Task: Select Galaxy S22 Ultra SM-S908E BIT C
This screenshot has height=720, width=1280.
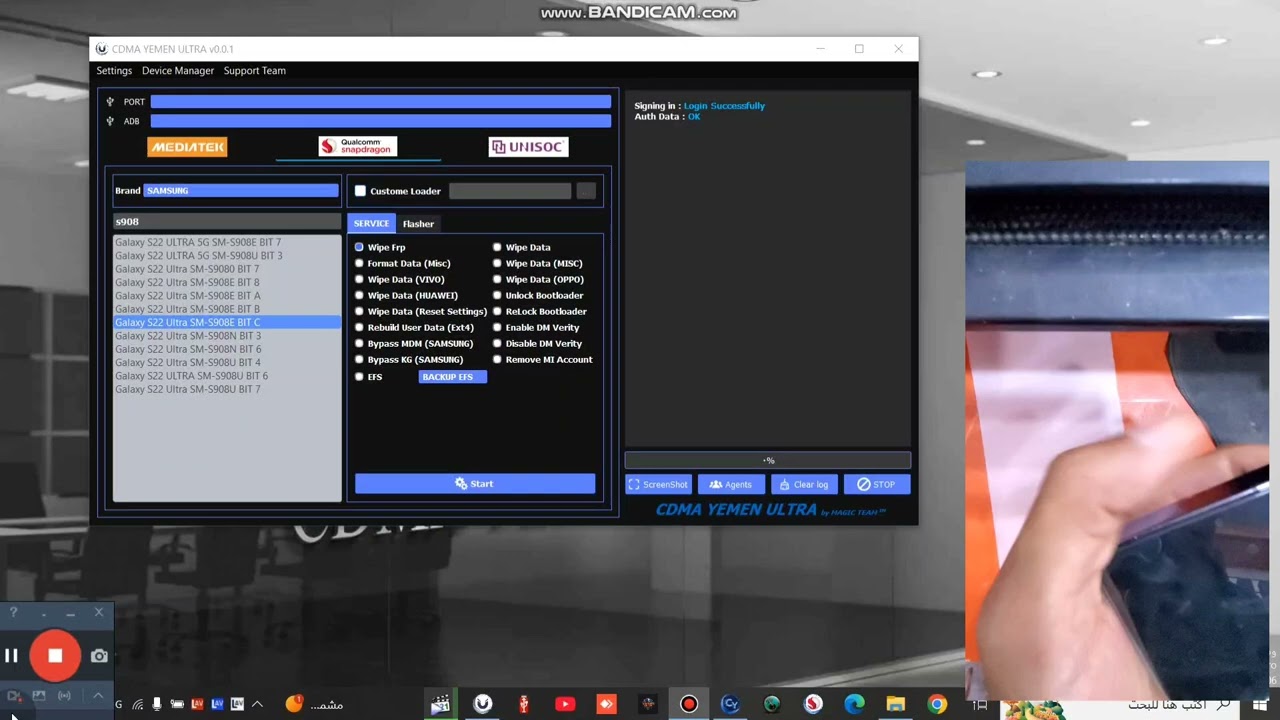Action: click(227, 323)
